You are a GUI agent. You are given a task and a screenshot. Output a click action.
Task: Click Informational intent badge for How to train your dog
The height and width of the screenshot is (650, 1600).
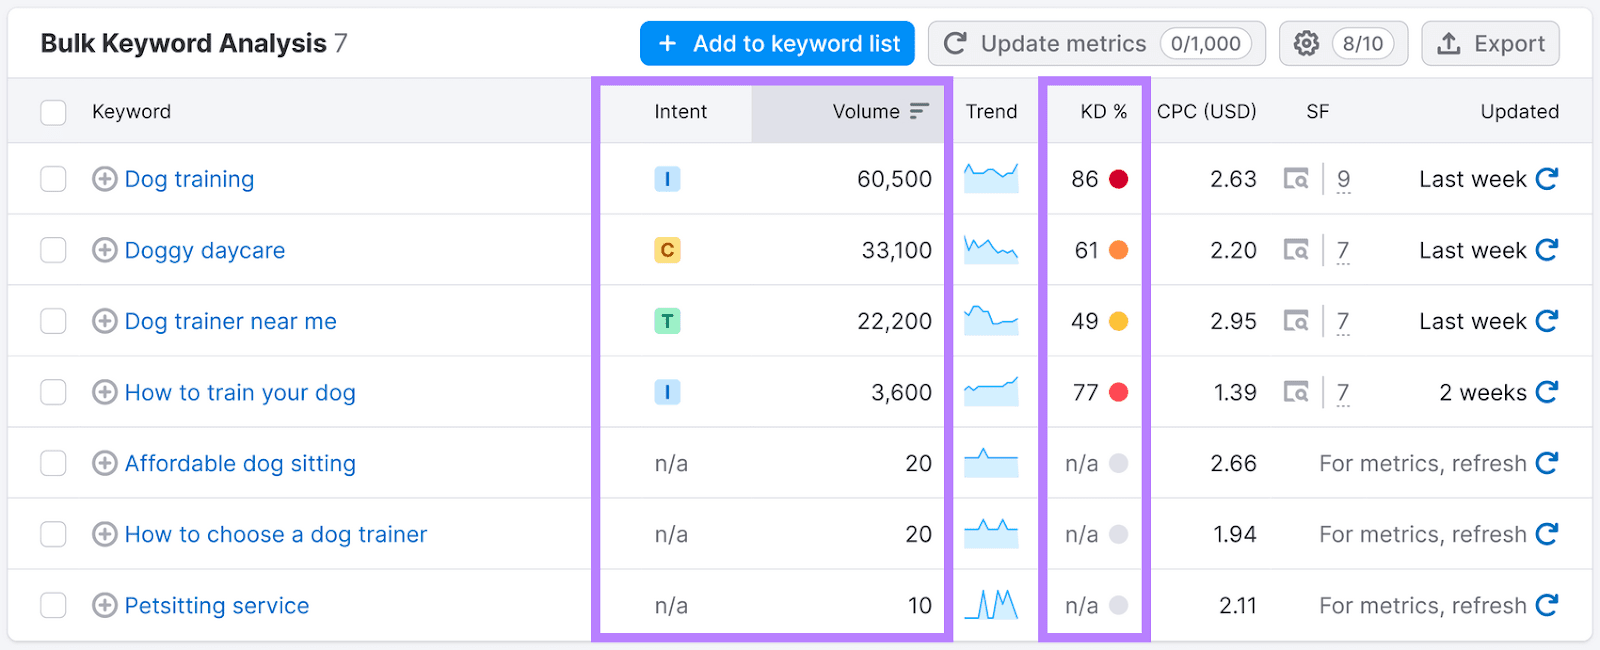667,392
